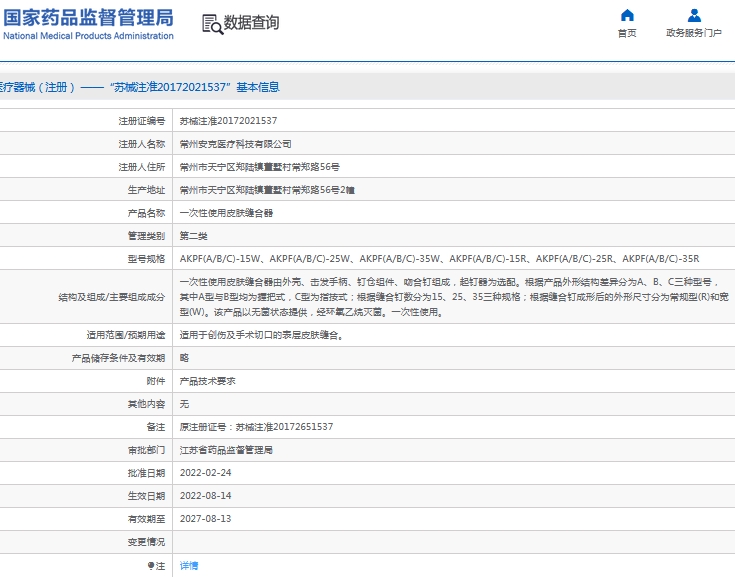
Task: Select the AKPF(A/B/C)-15W model specifications text
Action: click(440, 259)
